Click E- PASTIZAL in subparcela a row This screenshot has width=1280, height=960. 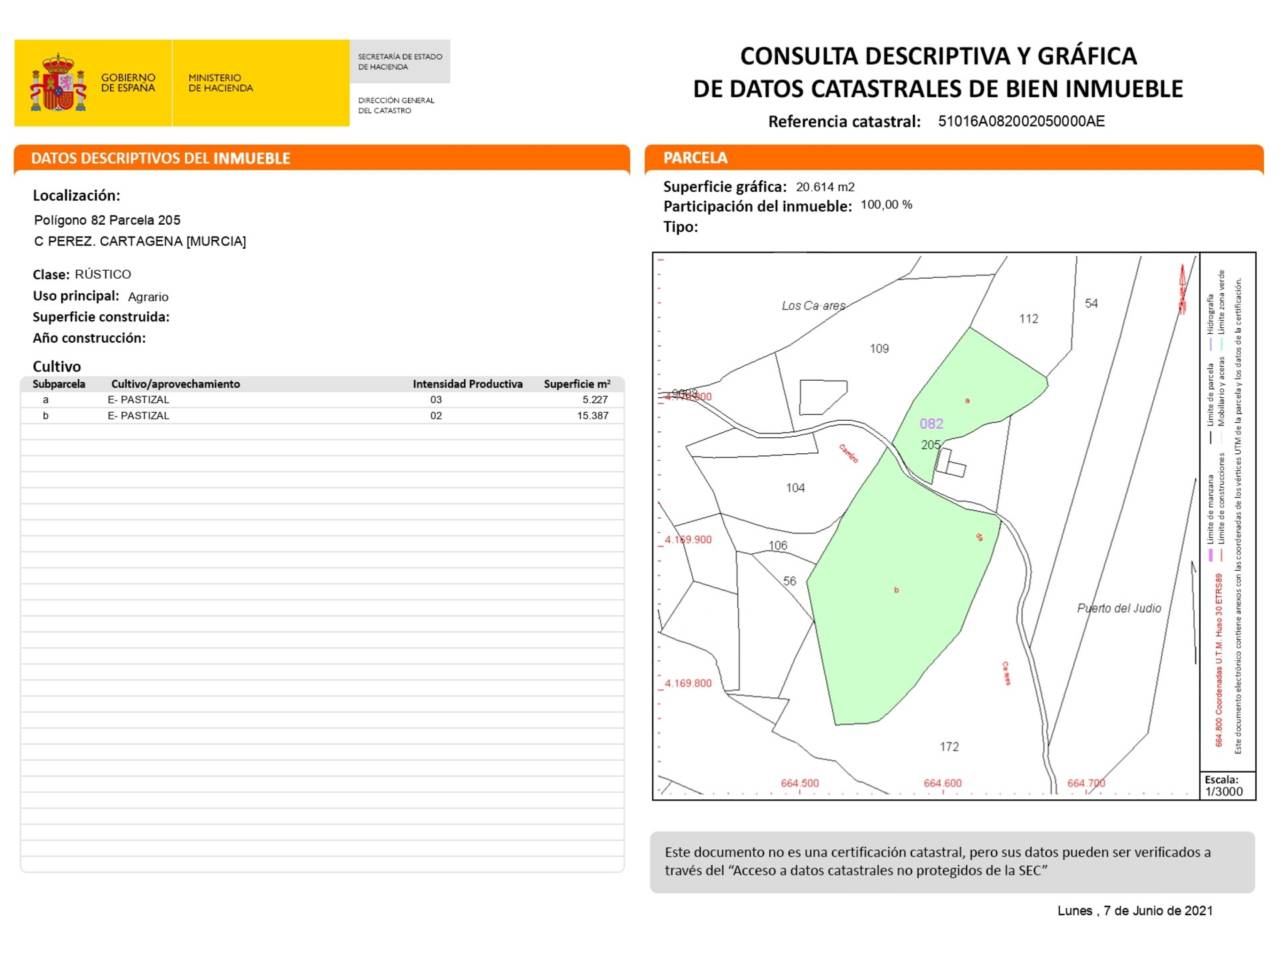(x=138, y=400)
